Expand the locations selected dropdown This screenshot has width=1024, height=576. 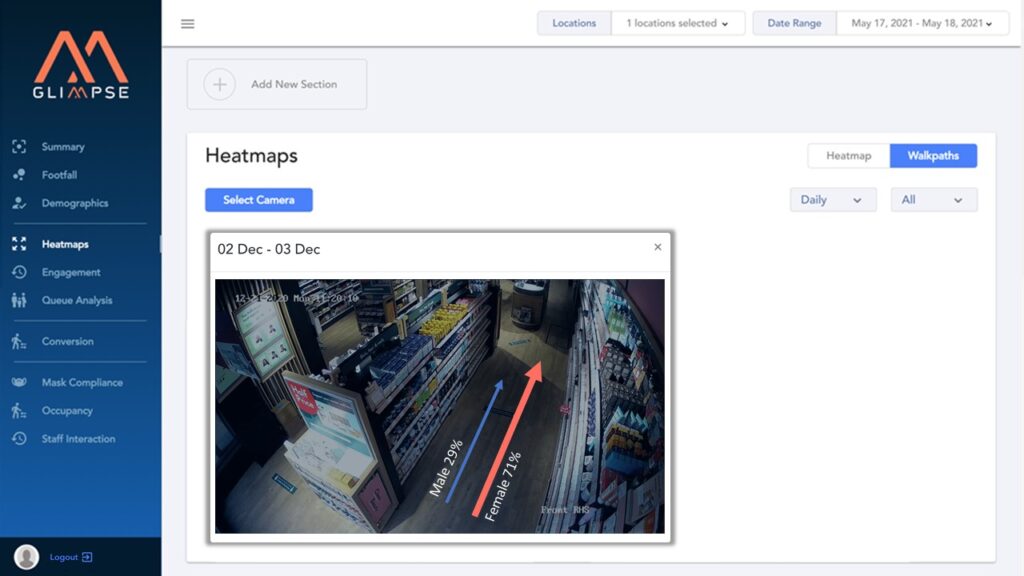pyautogui.click(x=677, y=23)
